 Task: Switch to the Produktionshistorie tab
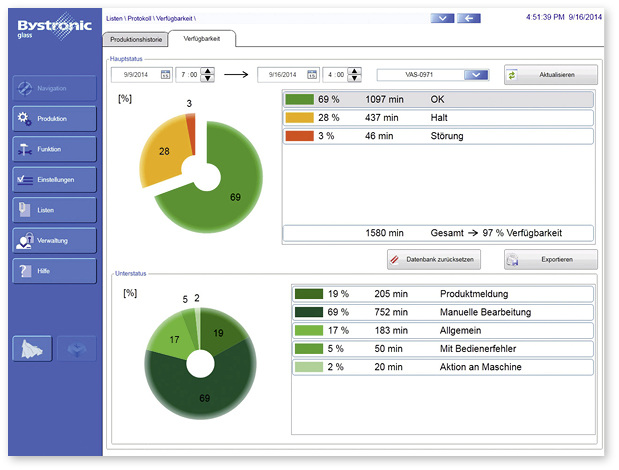coord(136,39)
